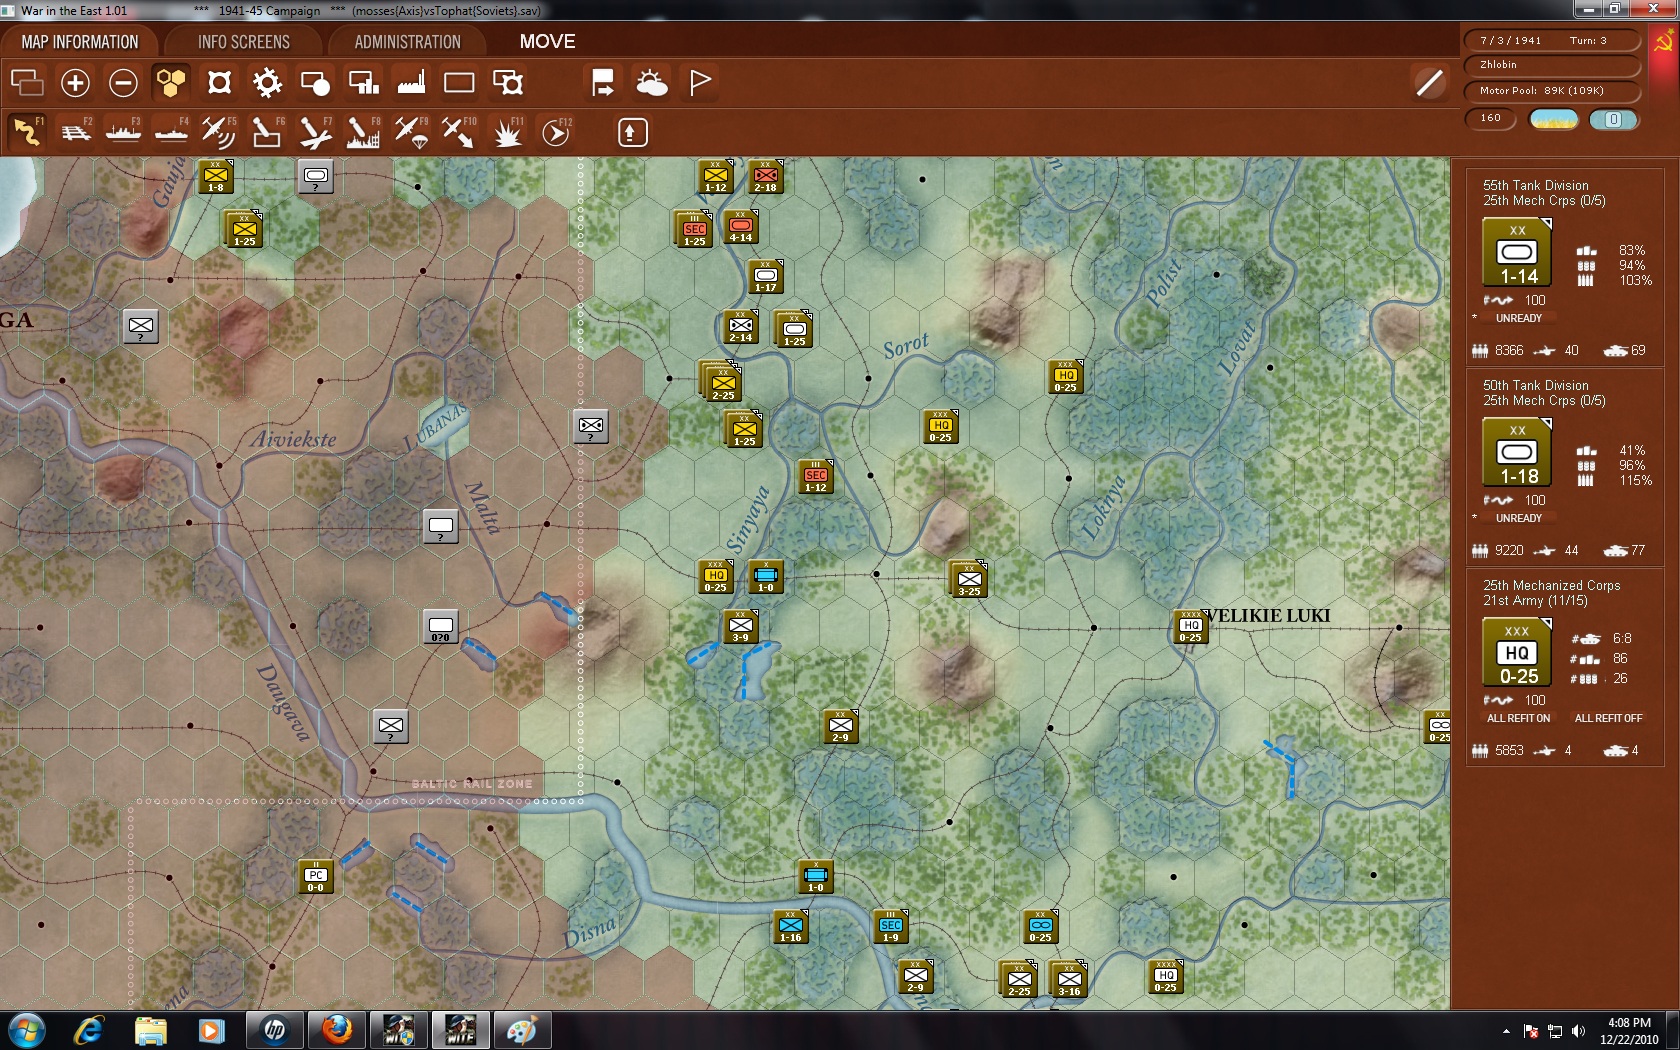Viewport: 1680px width, 1050px height.
Task: Select F10 air transfer mode
Action: point(459,132)
